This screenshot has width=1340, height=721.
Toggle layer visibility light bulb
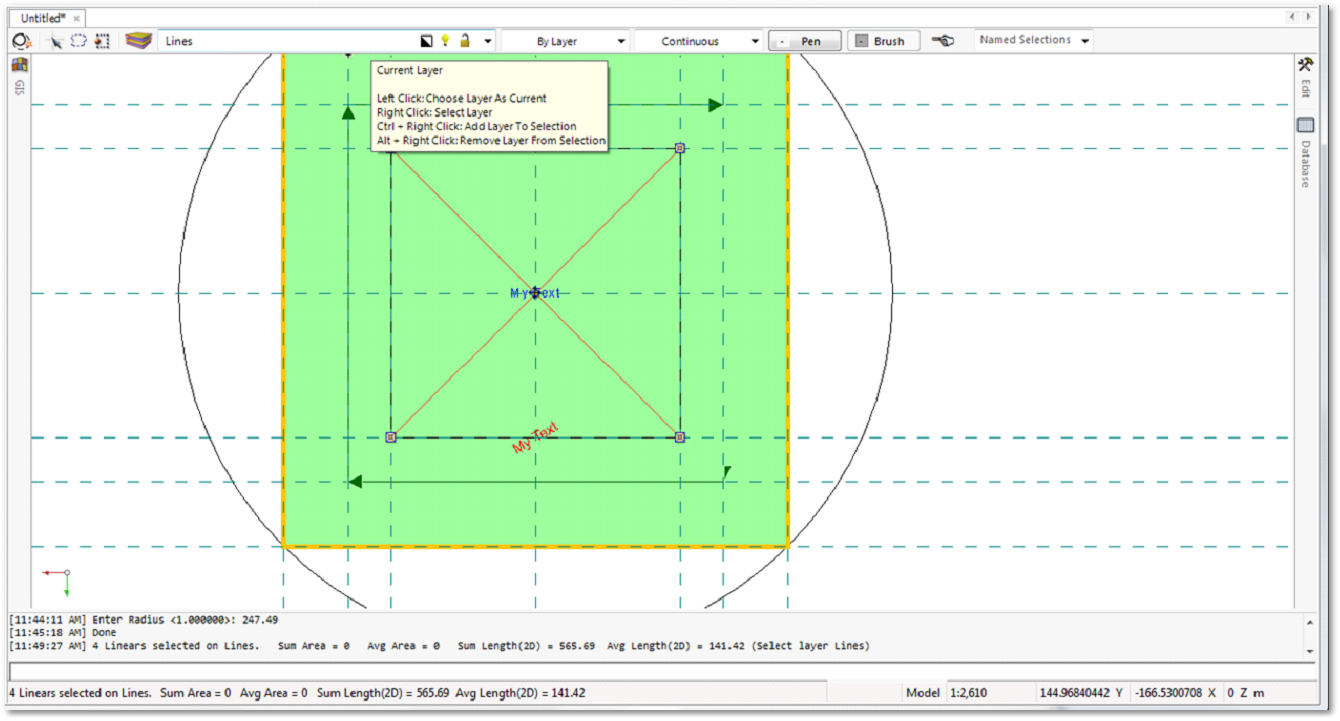tap(446, 41)
